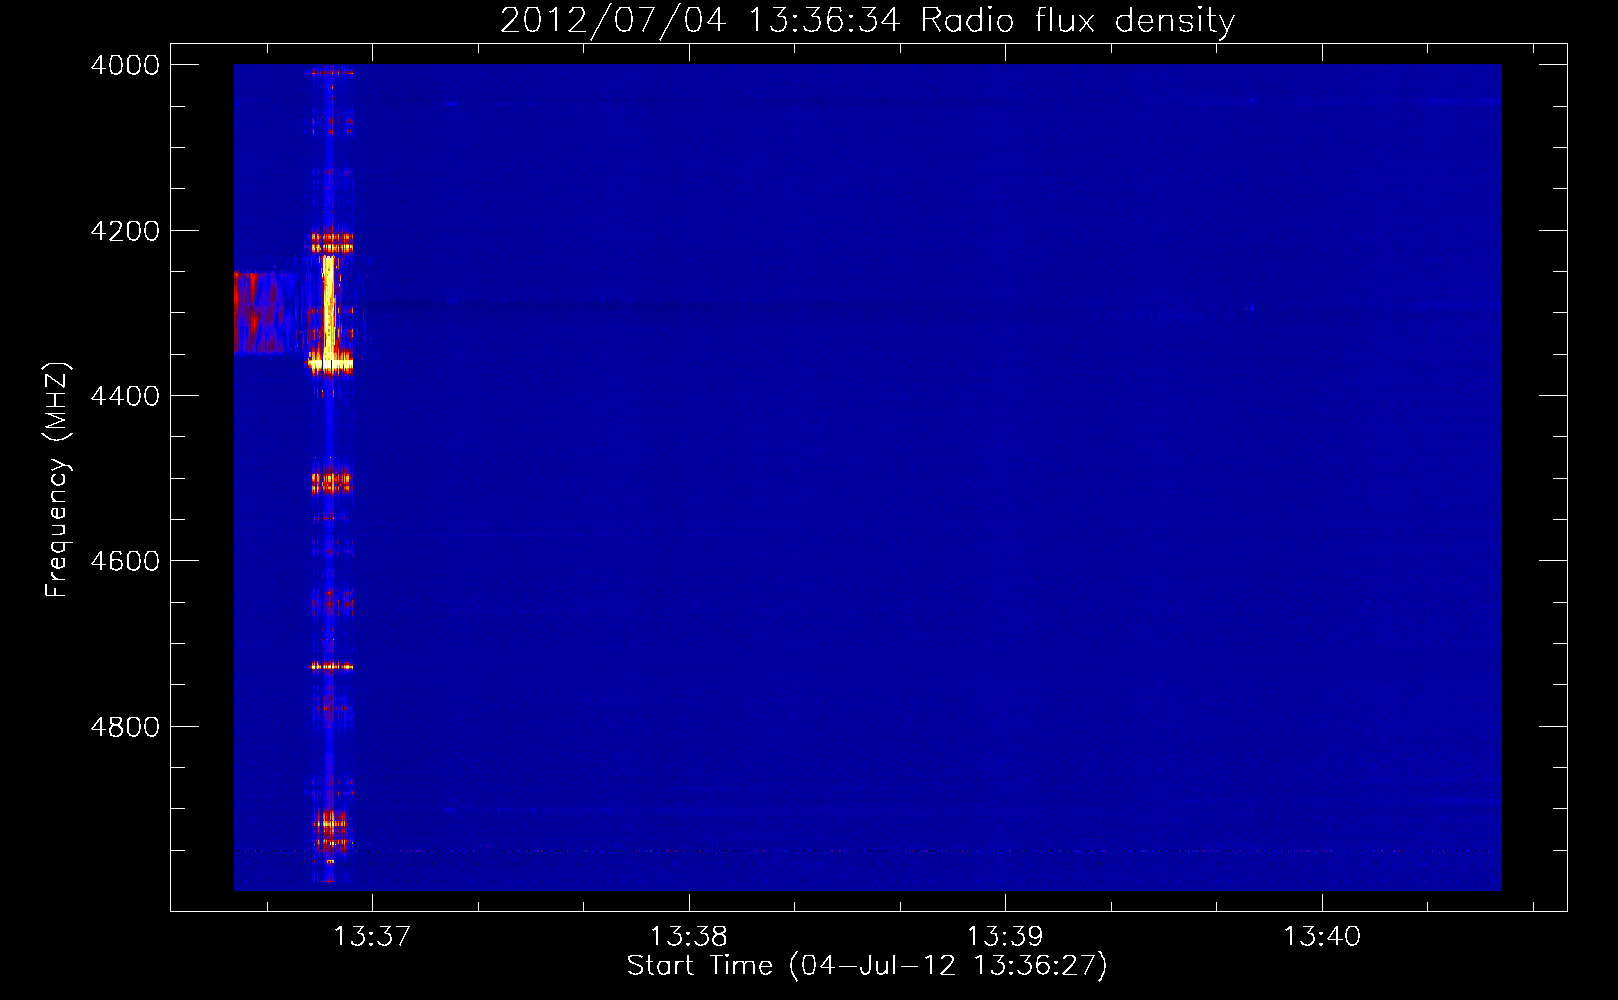Click the 4600 frequency axis label
The image size is (1618, 1000).
(125, 561)
